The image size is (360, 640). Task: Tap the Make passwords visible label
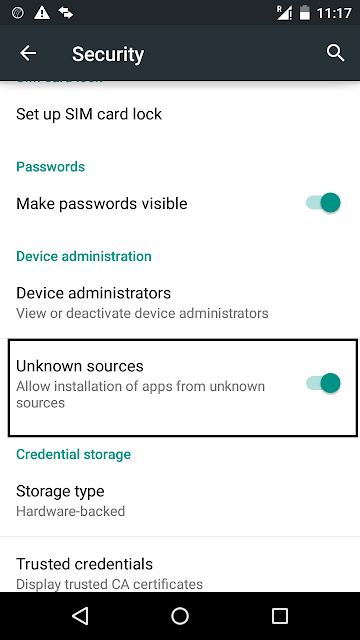point(102,203)
